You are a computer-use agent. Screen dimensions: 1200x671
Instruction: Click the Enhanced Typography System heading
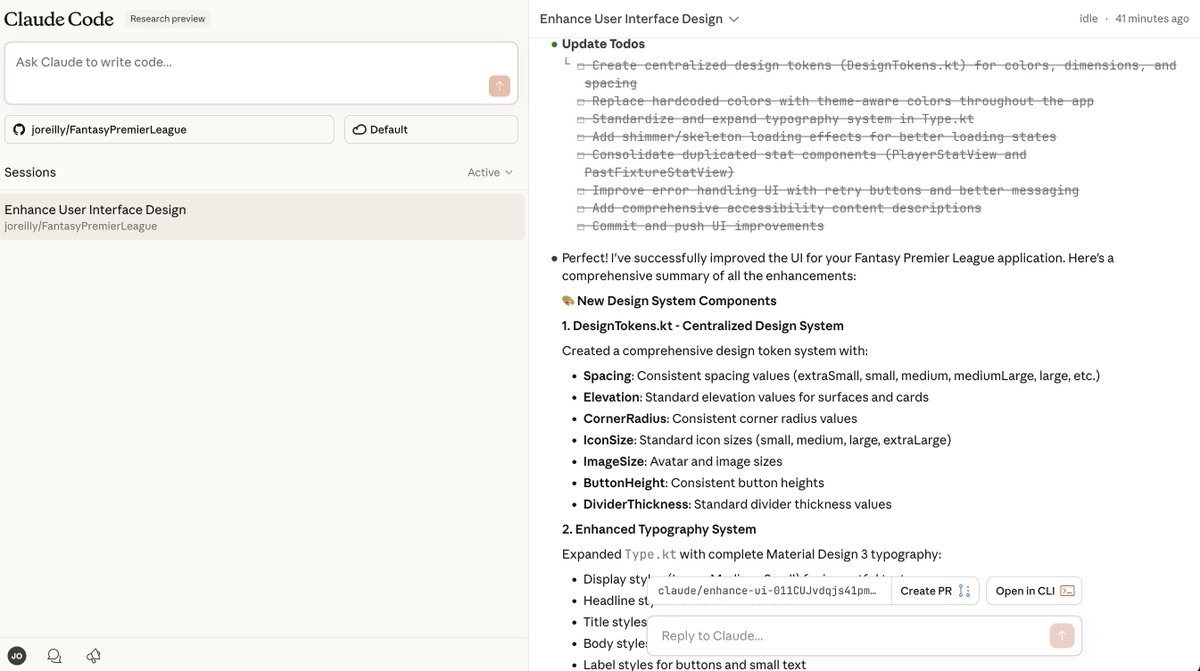(659, 530)
